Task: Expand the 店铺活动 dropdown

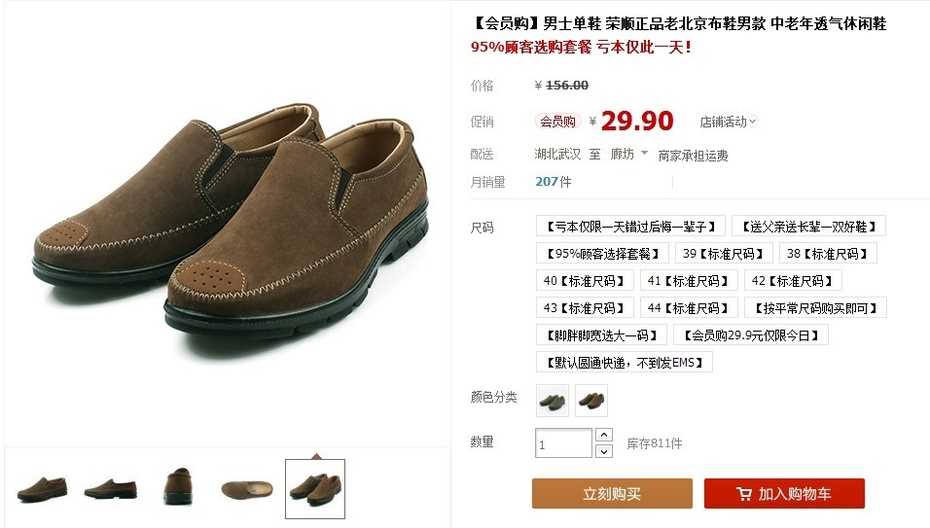Action: 728,122
